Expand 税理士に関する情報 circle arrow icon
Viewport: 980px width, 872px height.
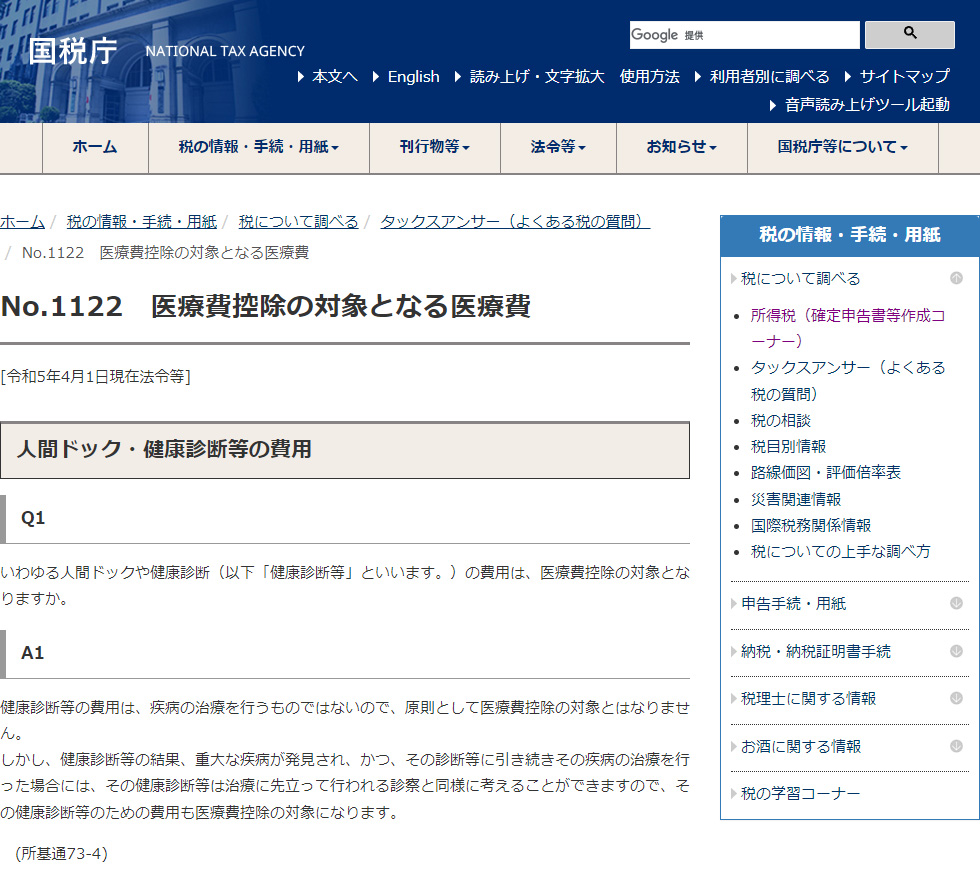point(956,699)
